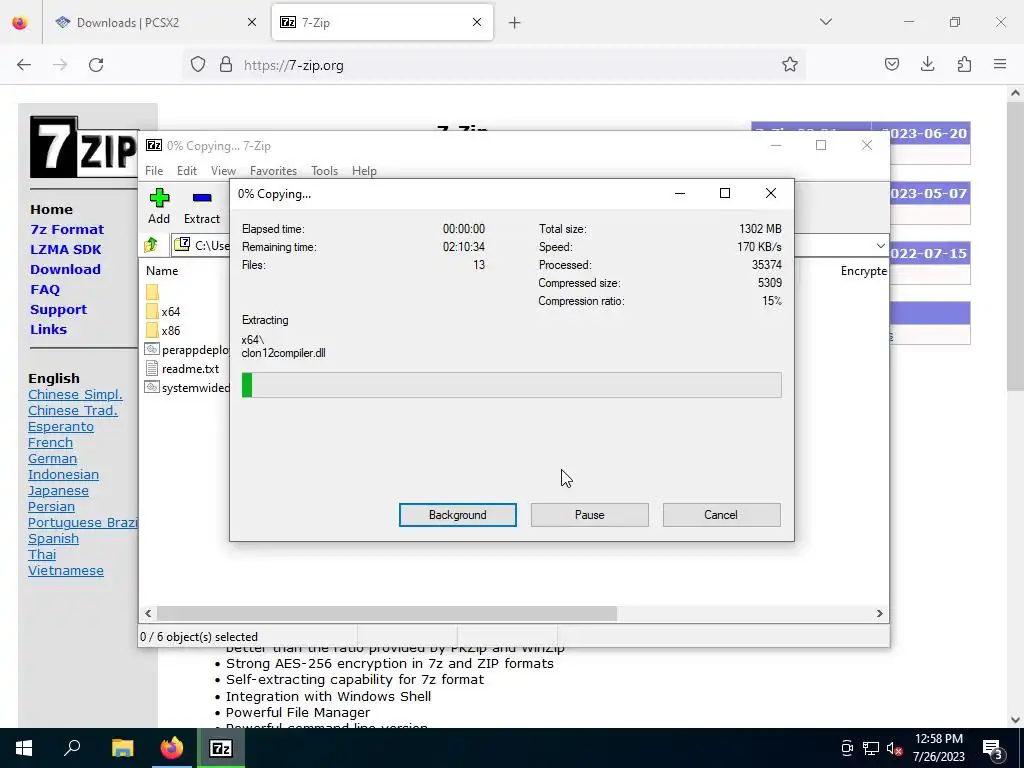
Task: Click the Firefox reload icon
Action: (x=96, y=65)
